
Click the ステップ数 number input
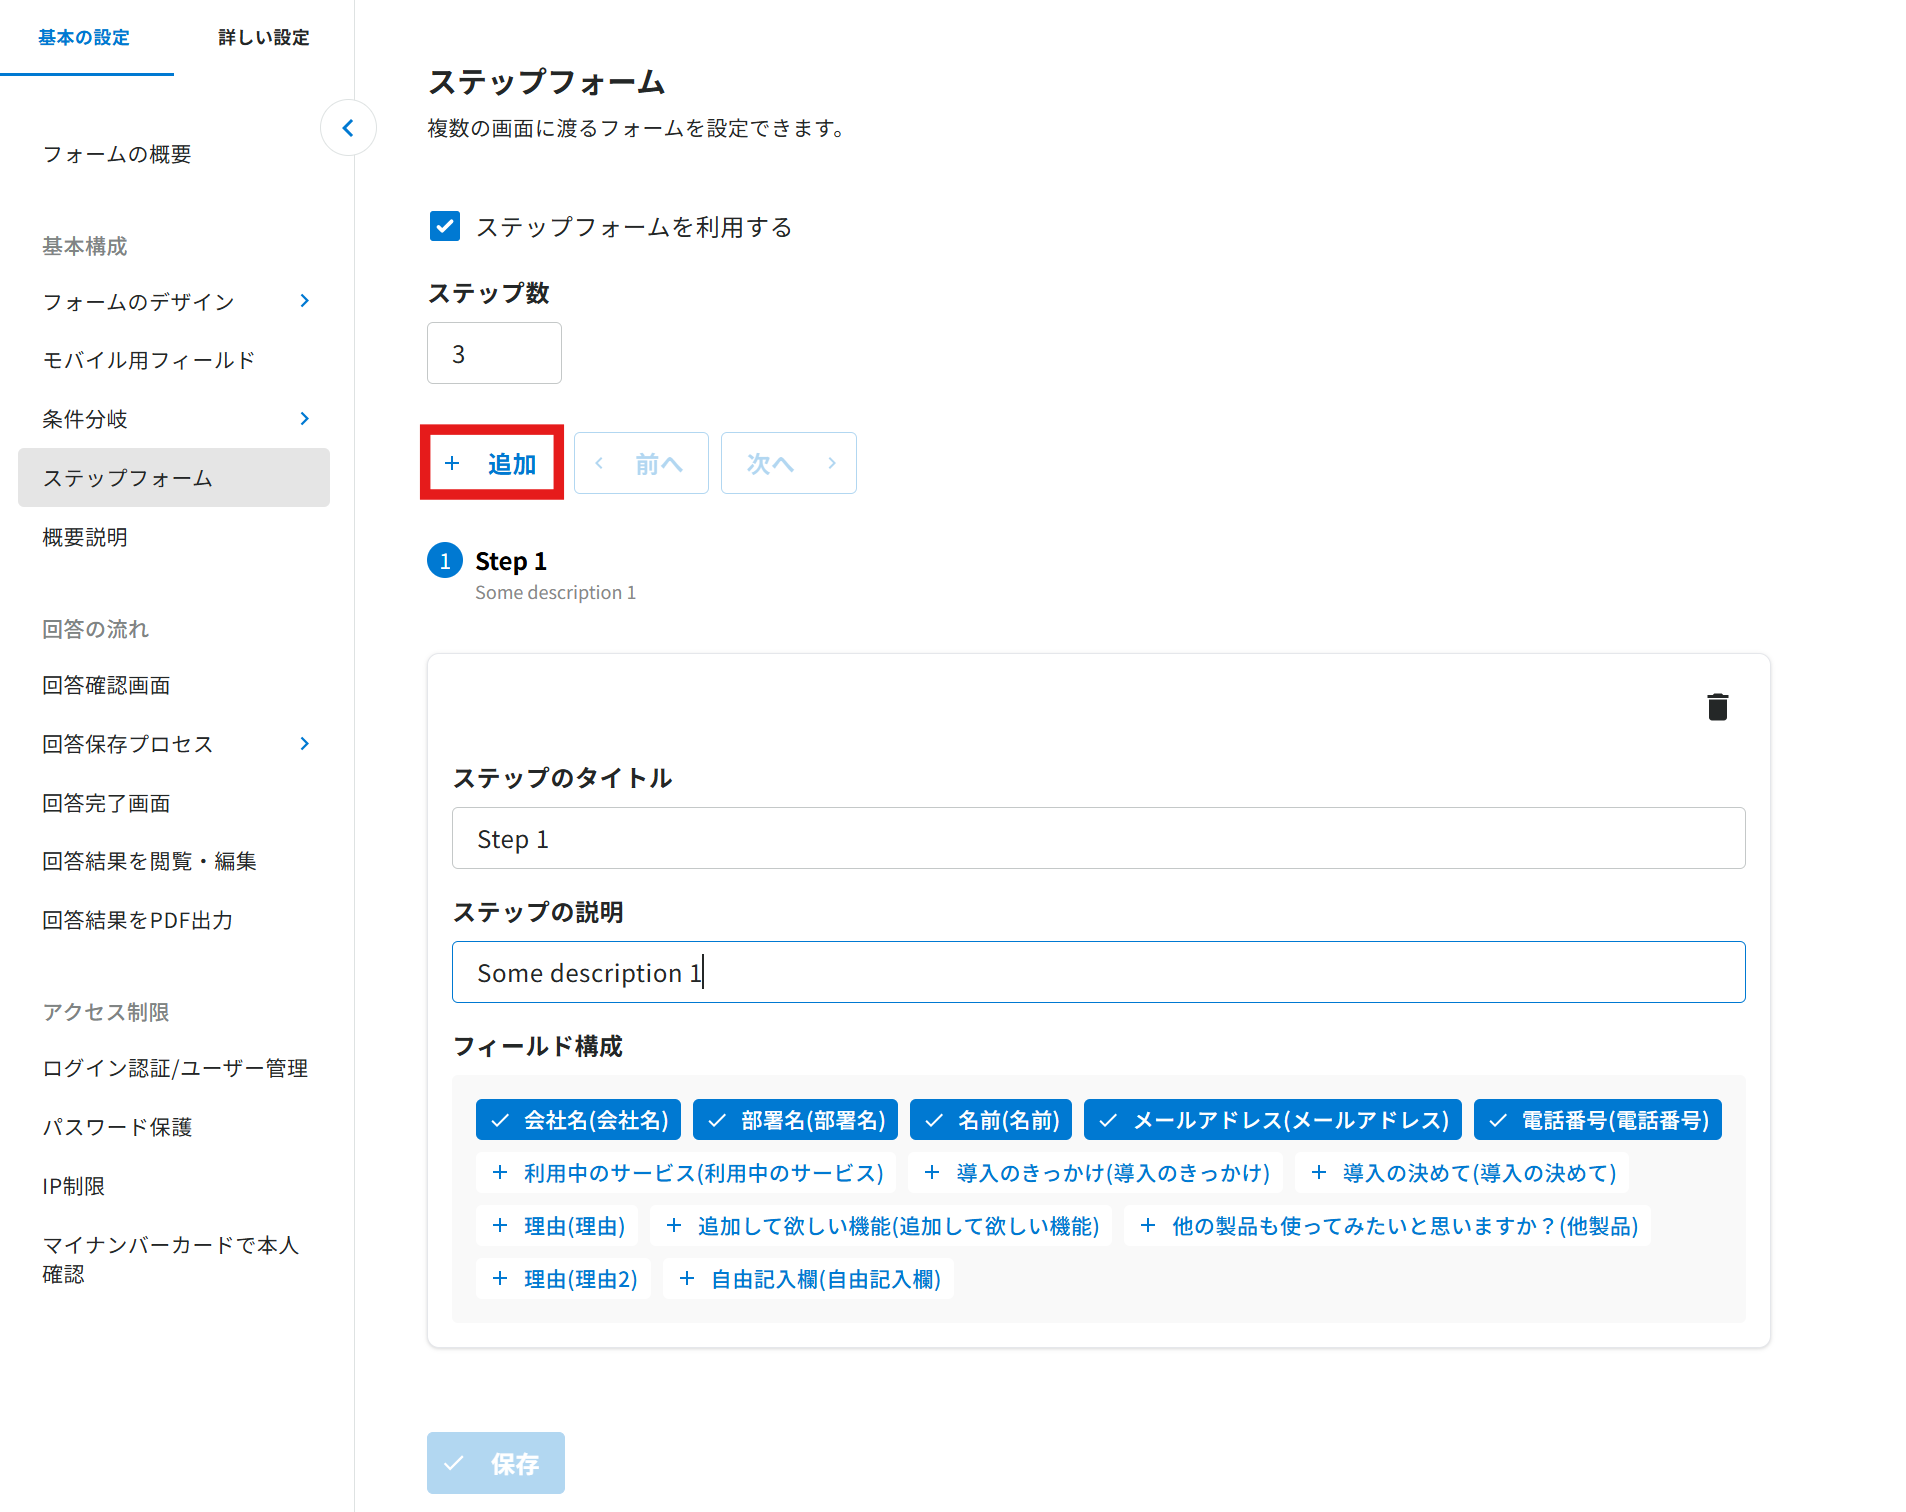(494, 353)
